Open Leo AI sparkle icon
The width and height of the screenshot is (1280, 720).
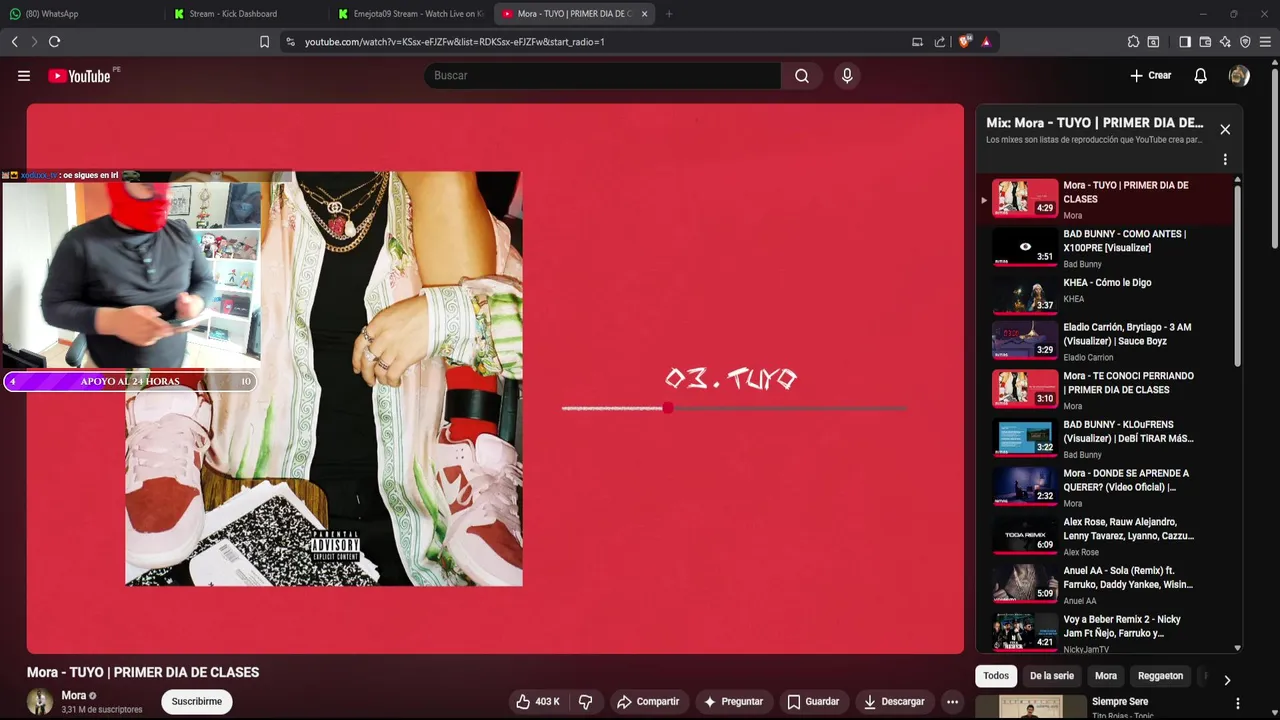[1225, 42]
